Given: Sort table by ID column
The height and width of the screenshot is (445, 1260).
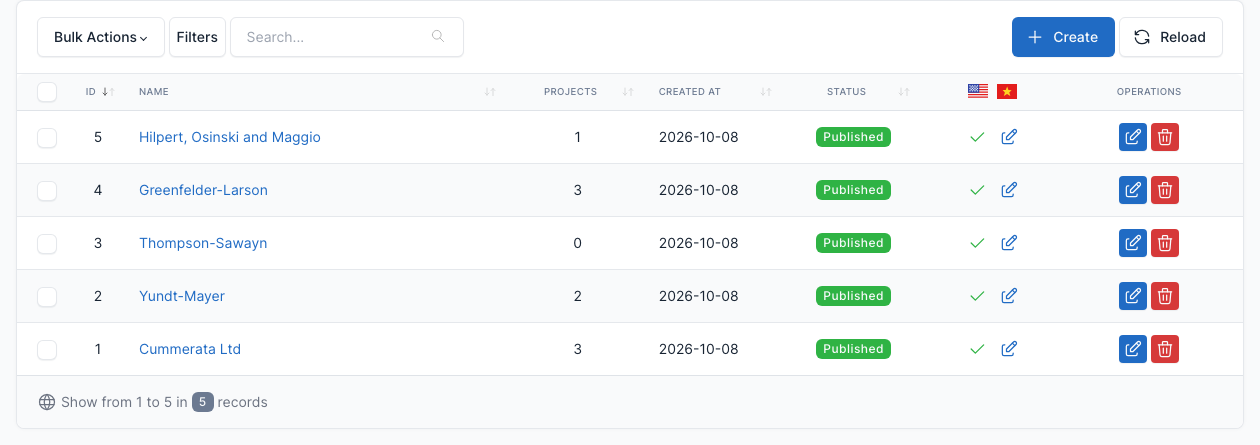Looking at the screenshot, I should 100,92.
